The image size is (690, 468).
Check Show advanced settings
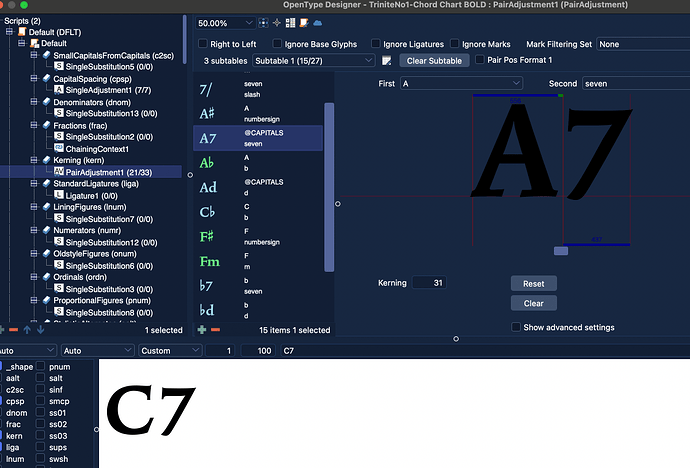point(516,327)
